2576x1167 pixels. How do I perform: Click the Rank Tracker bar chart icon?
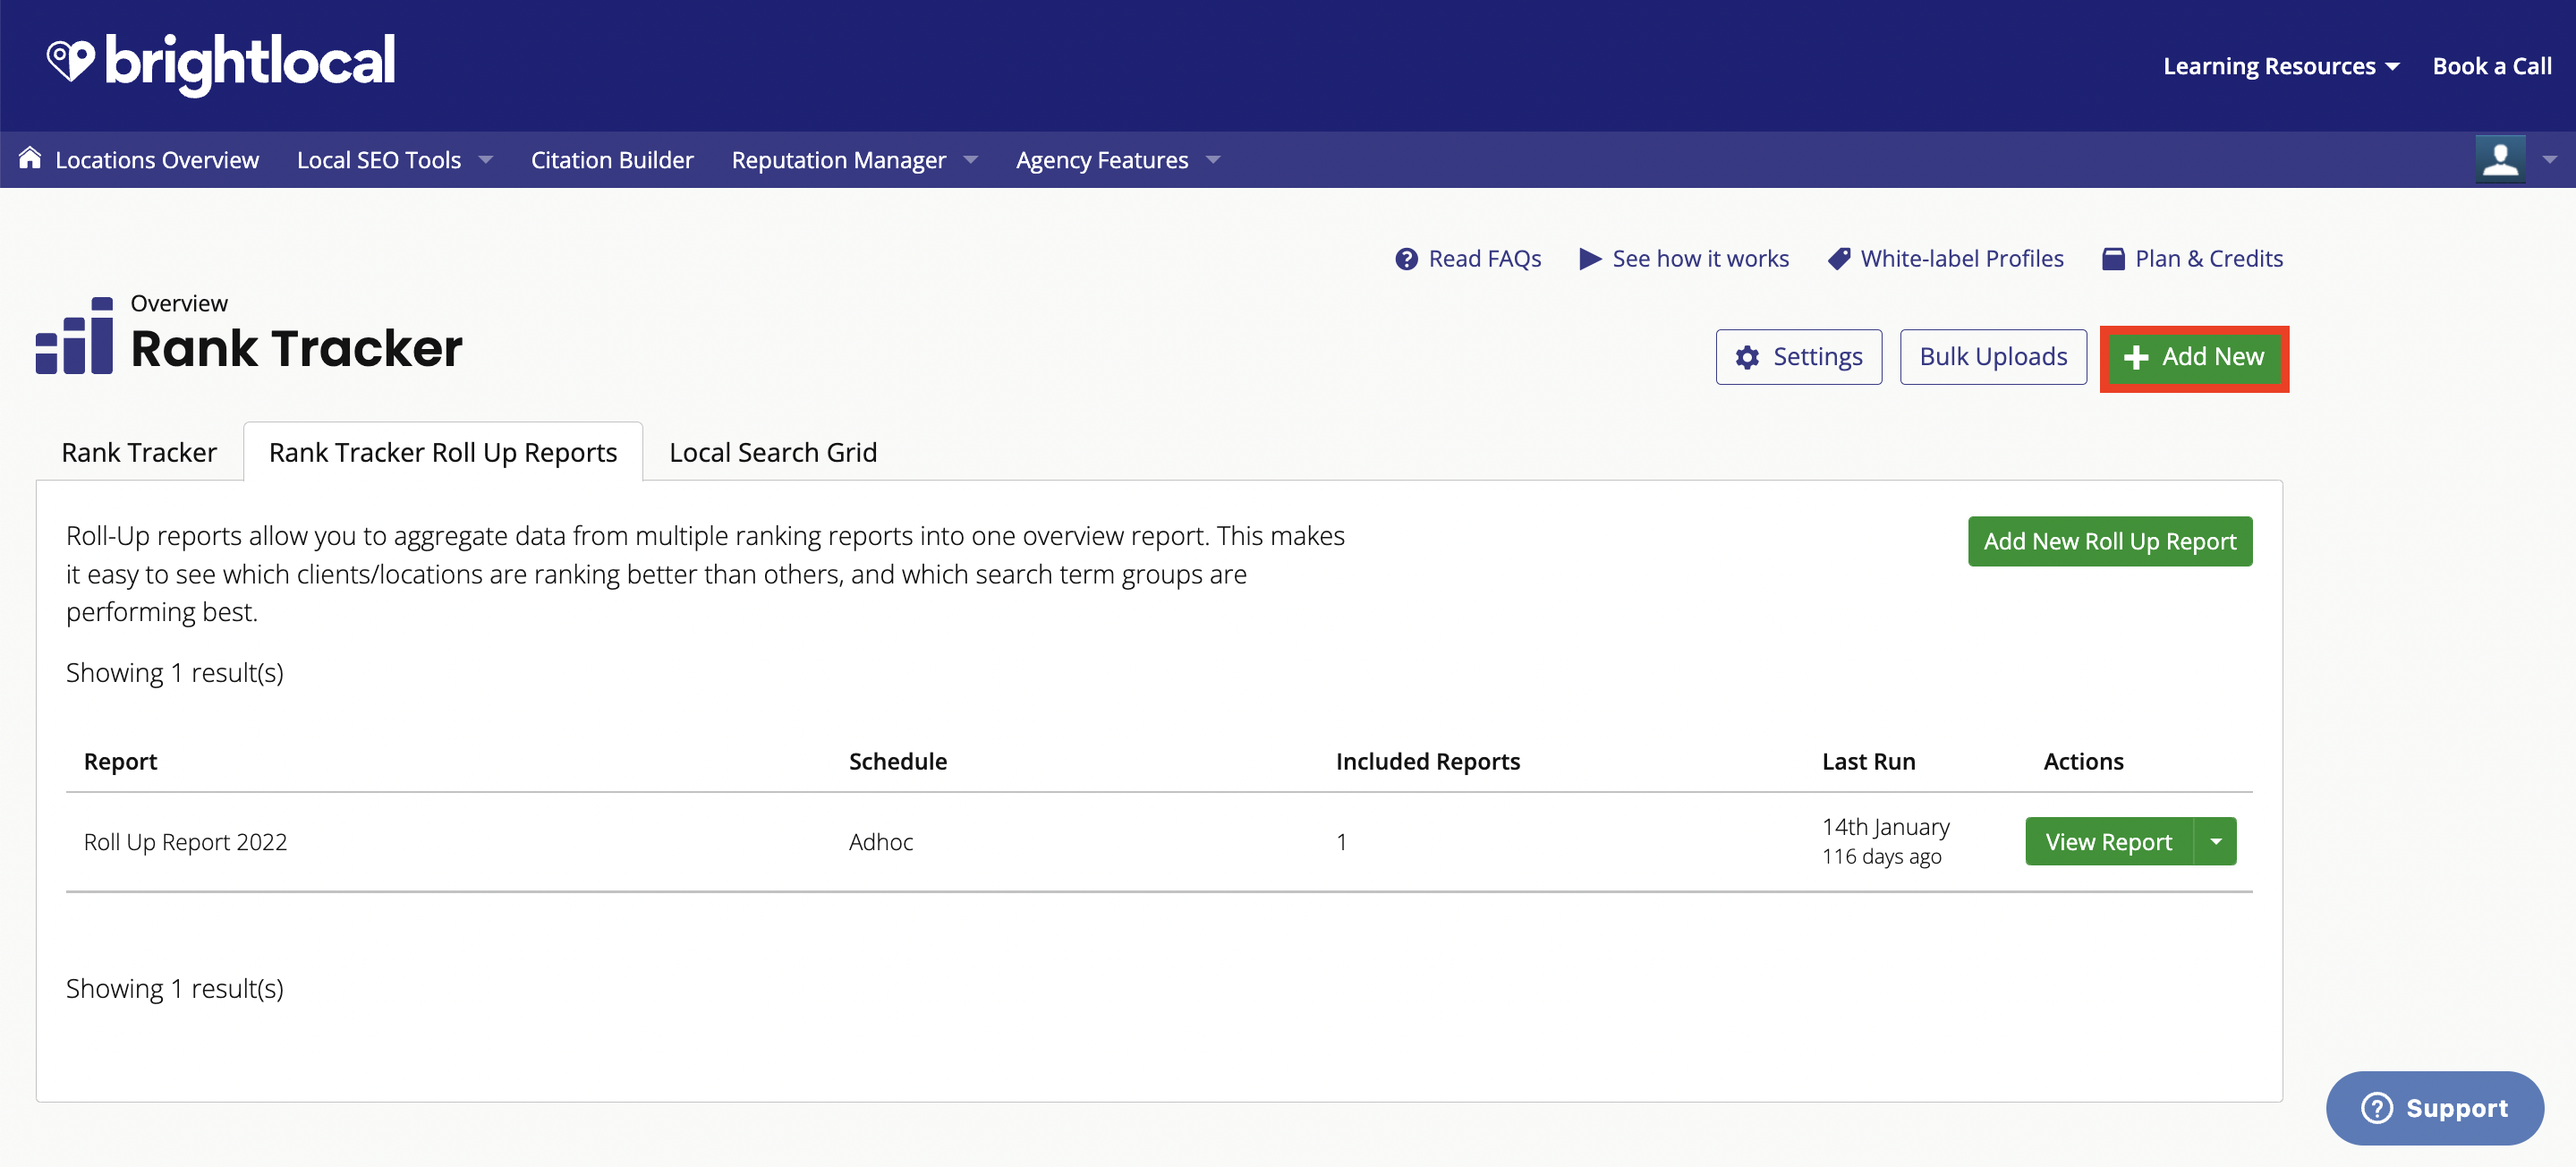pyautogui.click(x=74, y=335)
